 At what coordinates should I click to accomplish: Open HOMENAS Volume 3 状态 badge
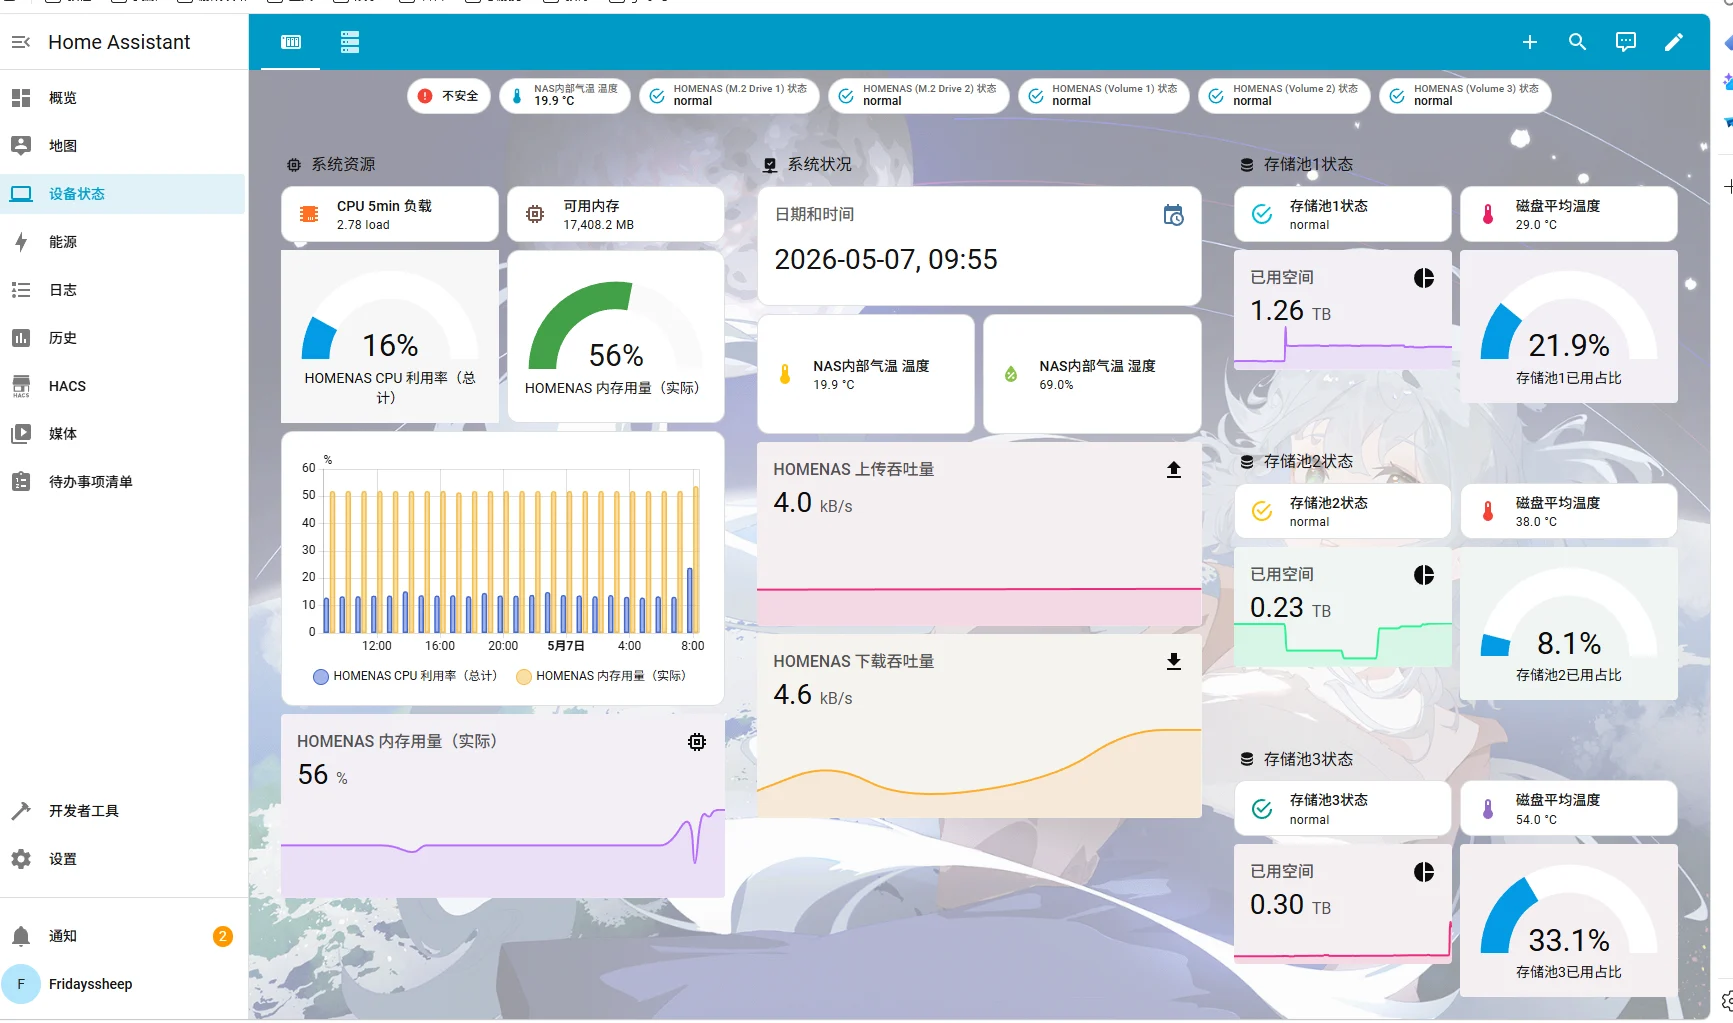point(1466,96)
